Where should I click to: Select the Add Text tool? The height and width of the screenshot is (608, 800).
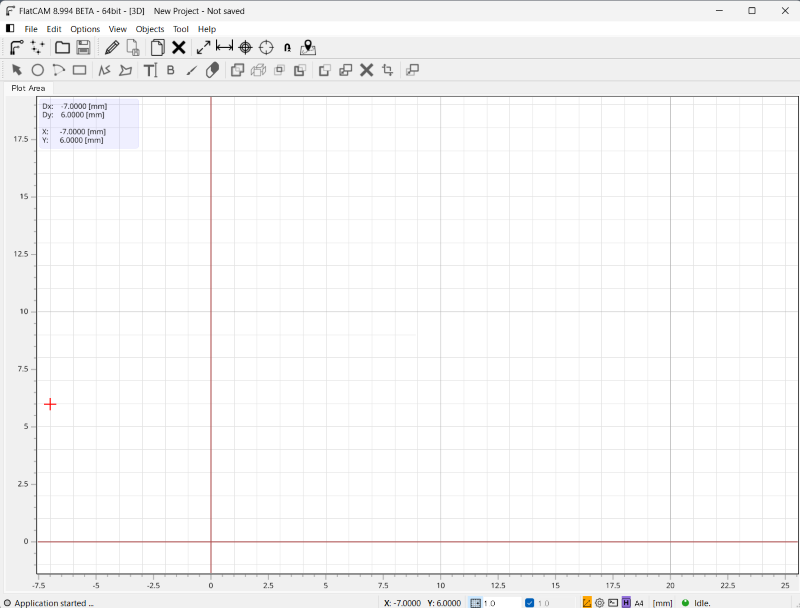(150, 70)
